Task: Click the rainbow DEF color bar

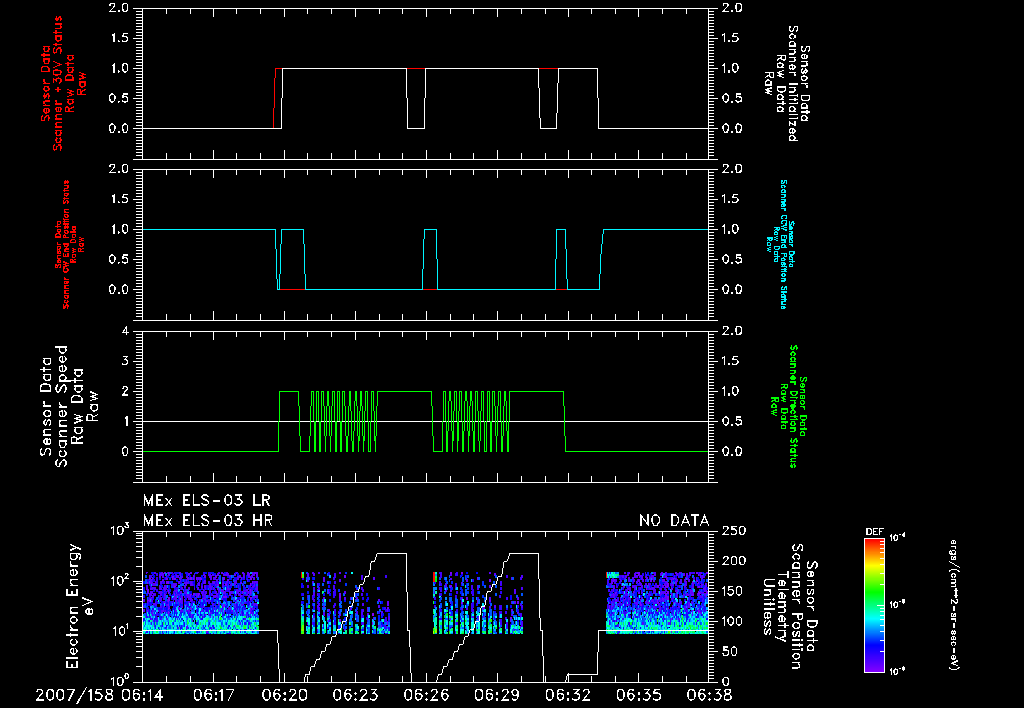Action: point(874,605)
